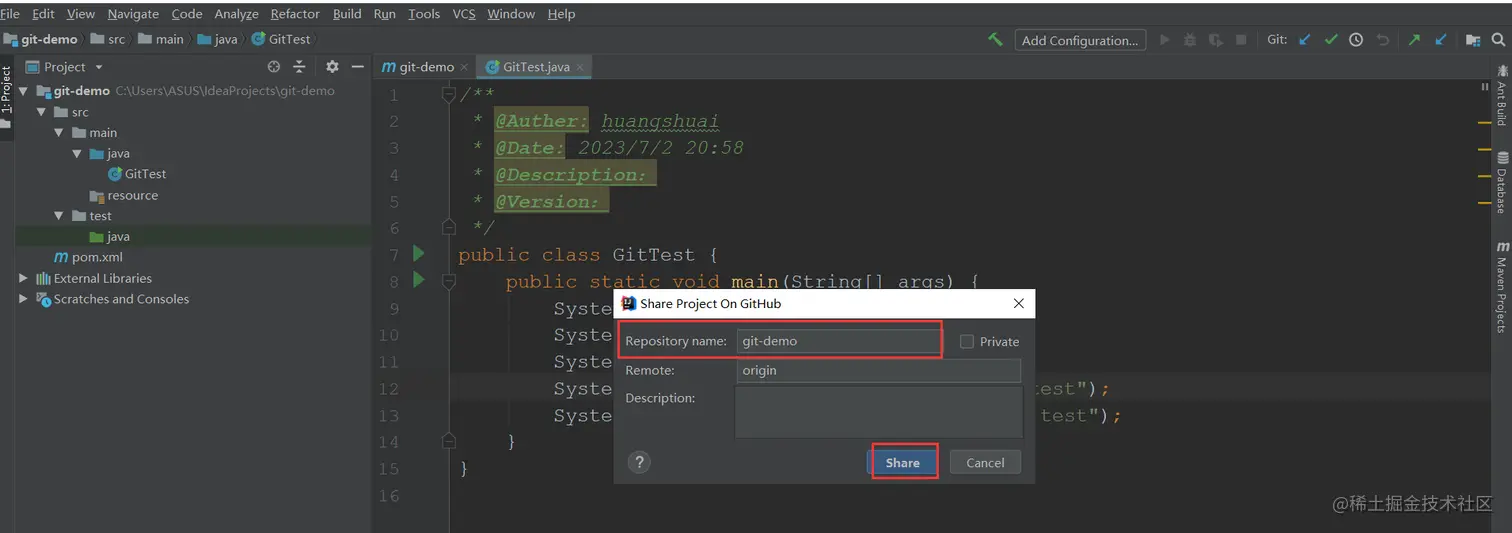Collapse the main folder arrow

pos(59,132)
